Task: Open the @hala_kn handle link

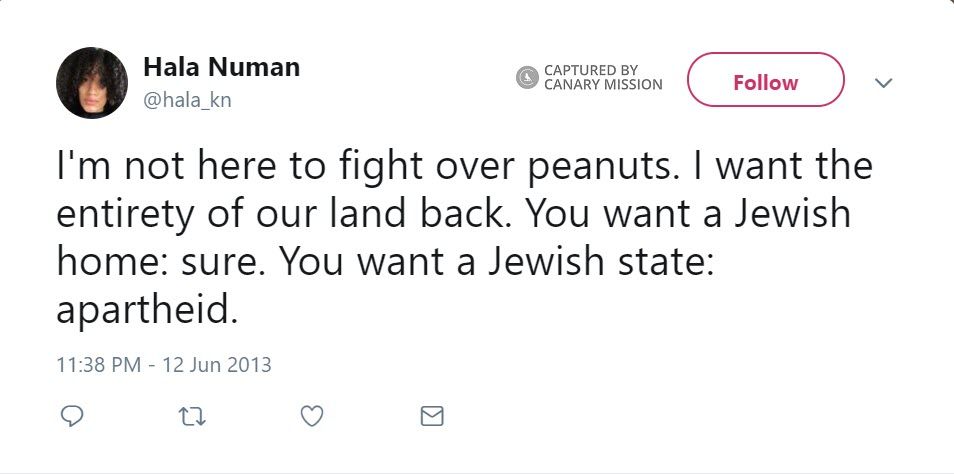Action: coord(188,100)
